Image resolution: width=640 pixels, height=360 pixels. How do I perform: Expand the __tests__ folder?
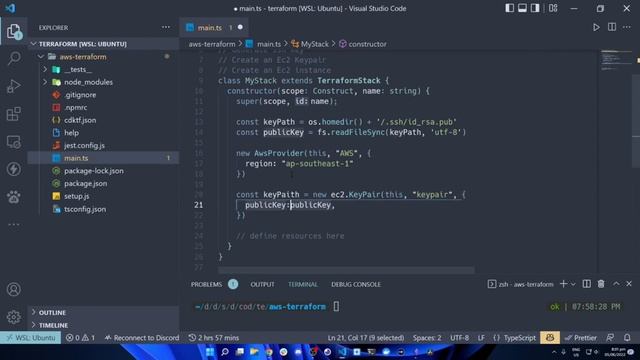(x=104, y=69)
